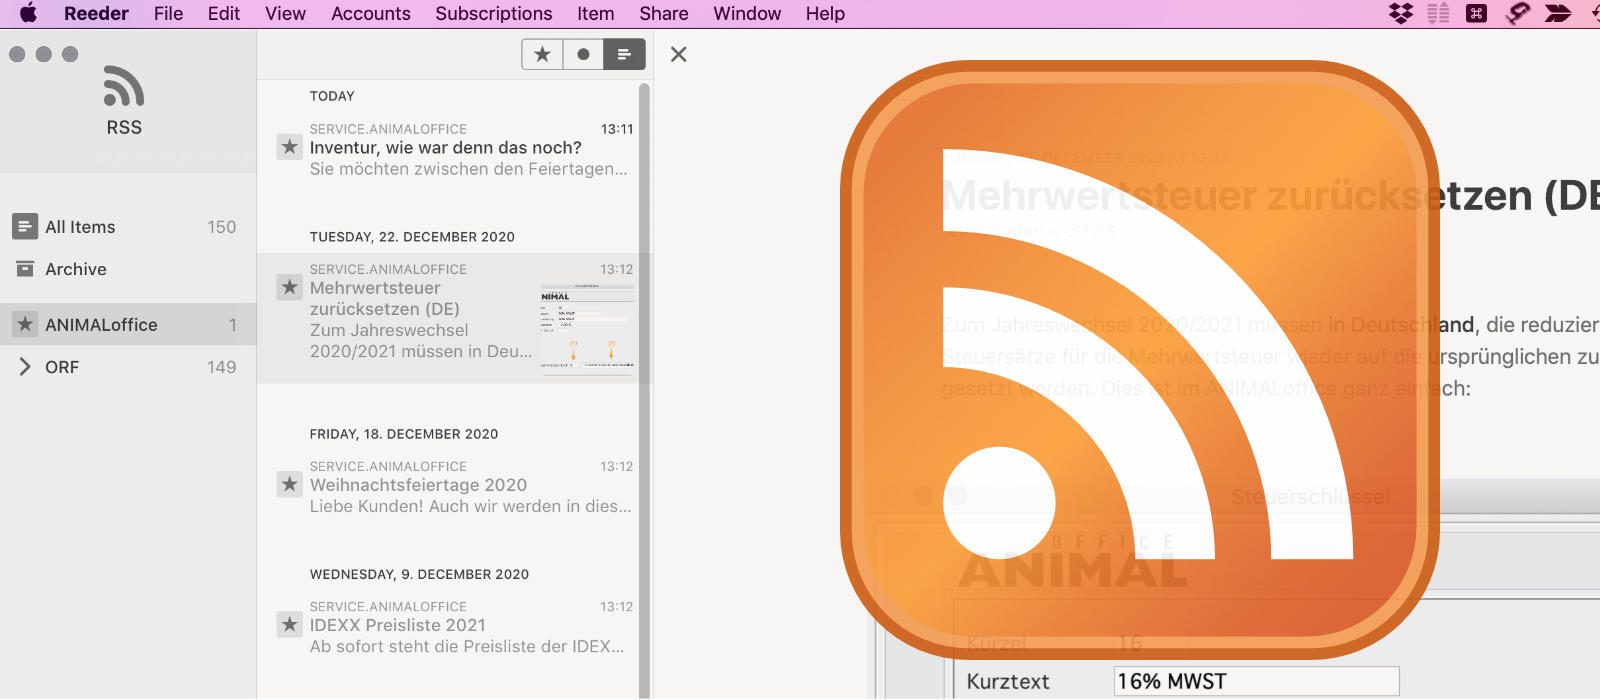
Task: Click the striped columns menu bar icon
Action: tap(1438, 13)
